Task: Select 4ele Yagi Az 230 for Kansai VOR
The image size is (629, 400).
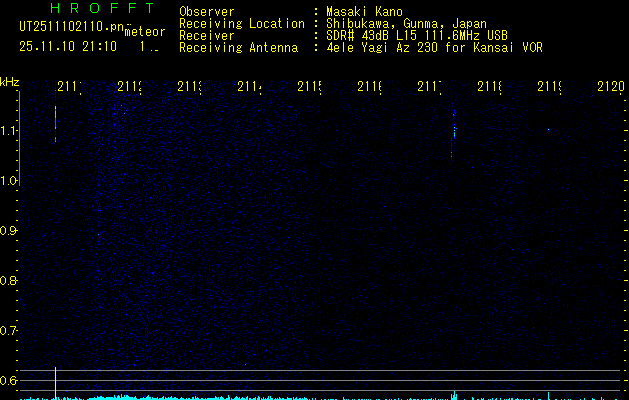Action: click(x=434, y=48)
